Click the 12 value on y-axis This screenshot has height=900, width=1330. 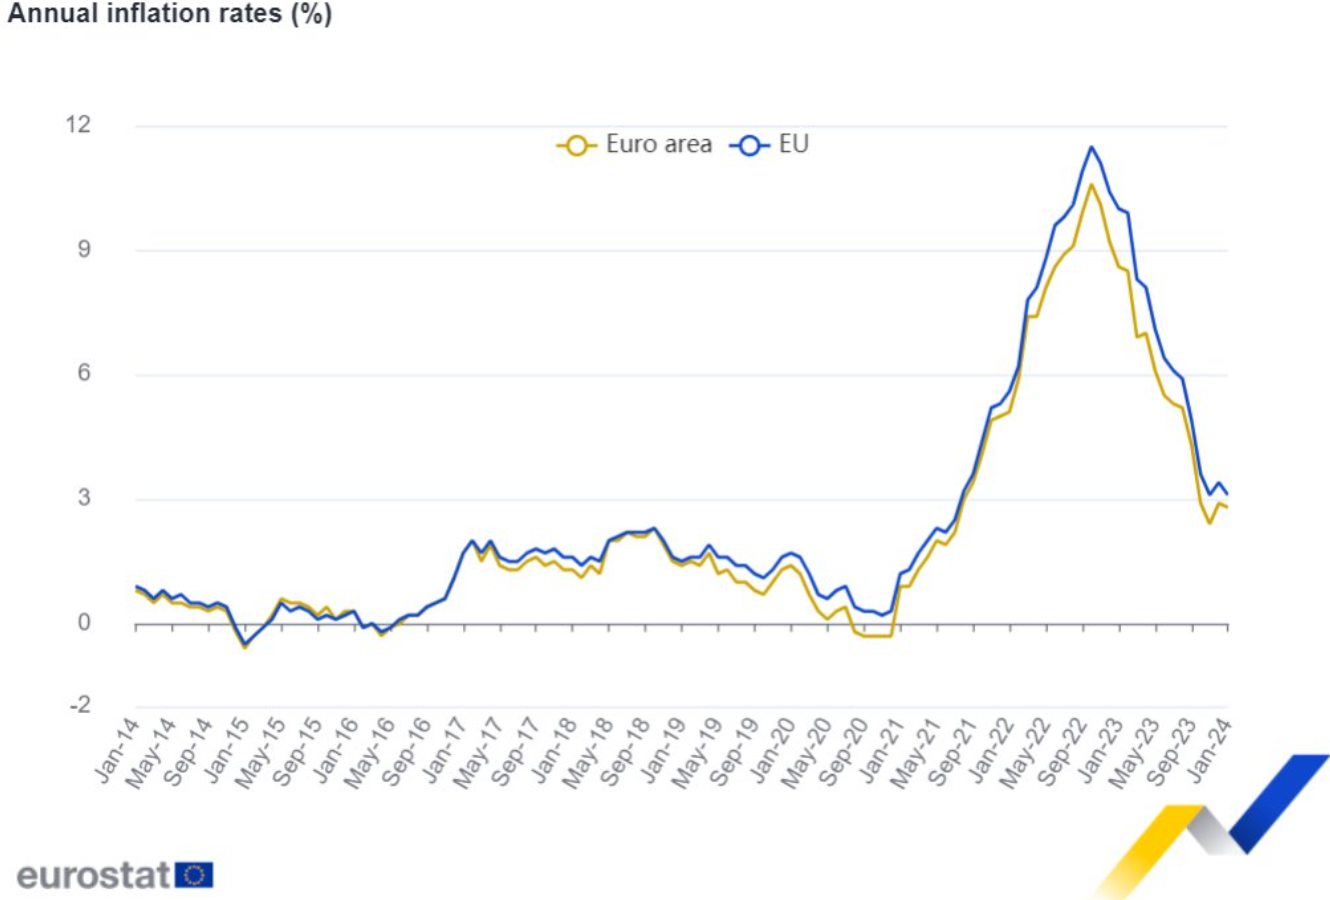77,125
